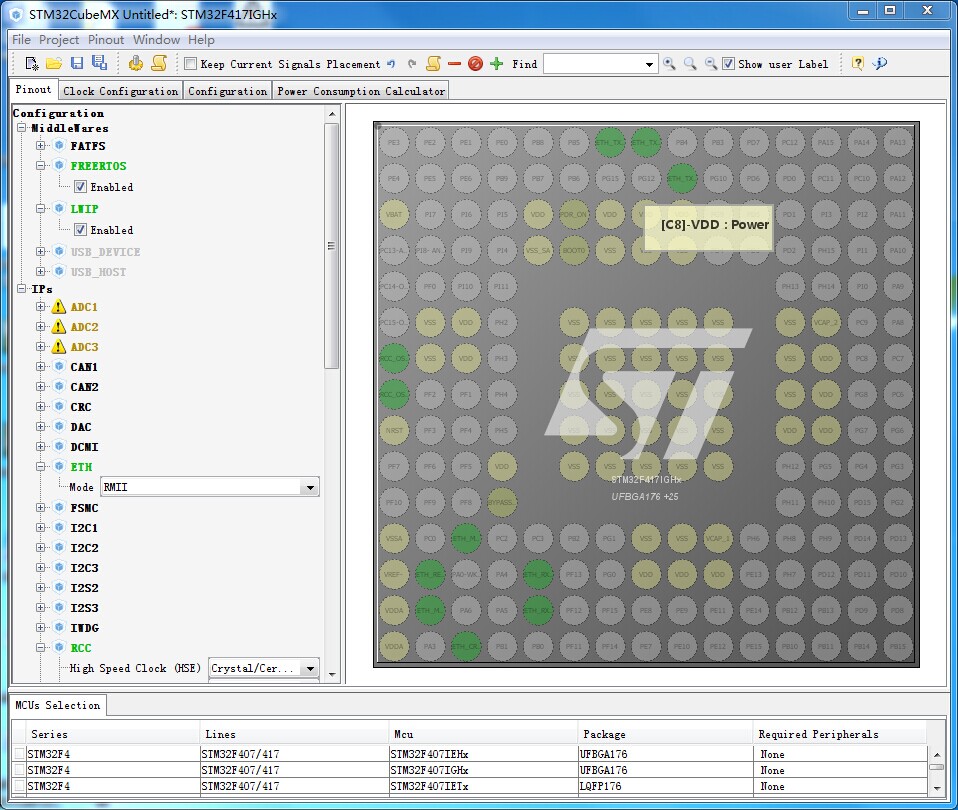Image resolution: width=958 pixels, height=810 pixels.
Task: Click the scroll icon left of the red minus
Action: click(x=434, y=64)
